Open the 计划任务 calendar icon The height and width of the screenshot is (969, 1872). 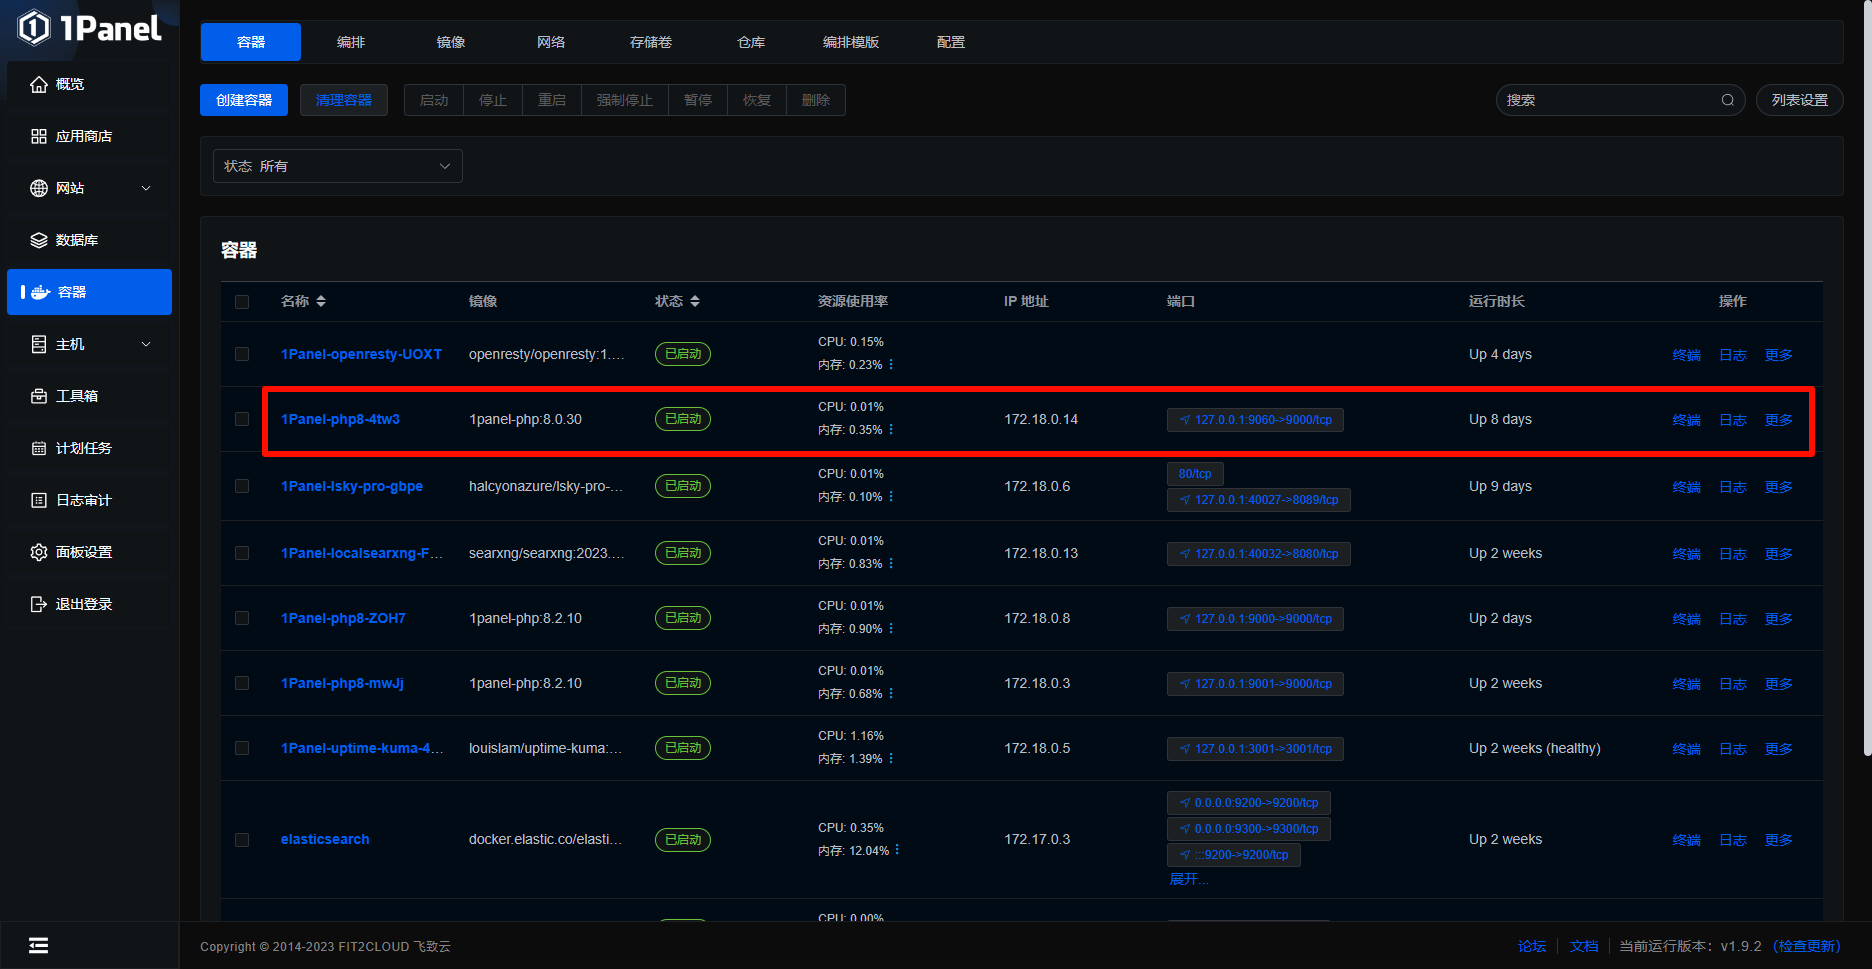pos(39,448)
